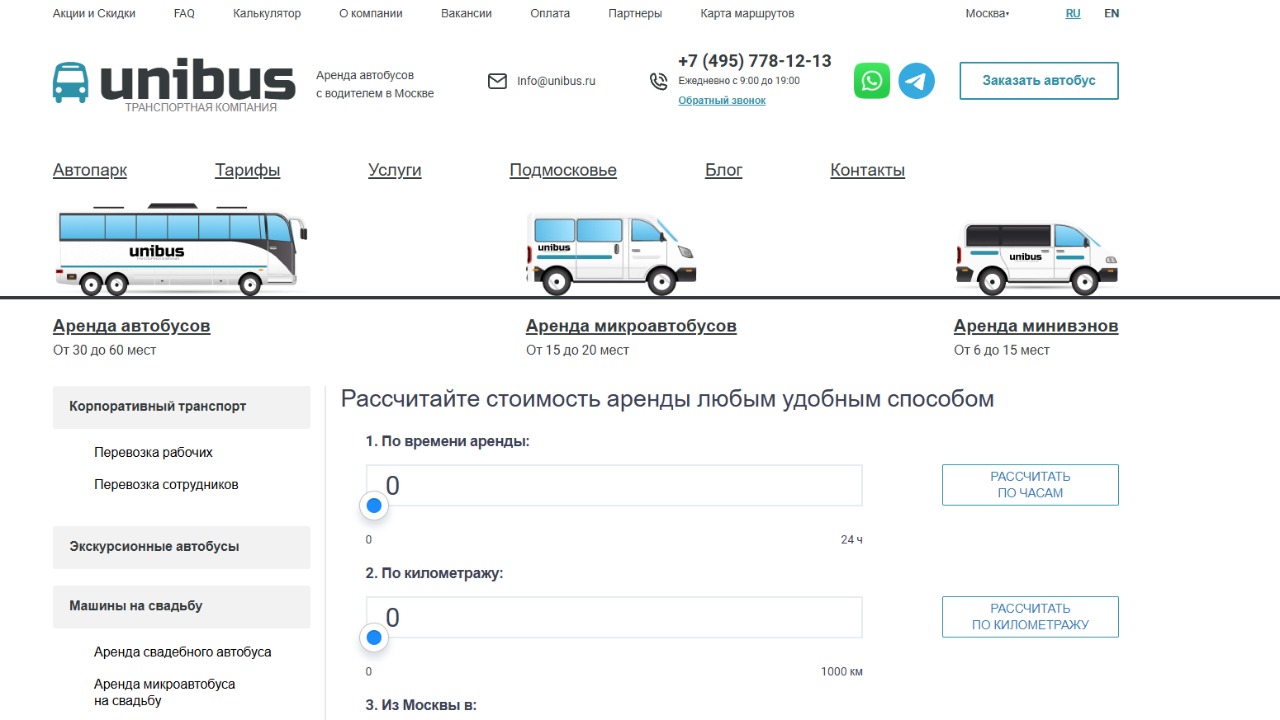
Task: Open Аренда микроавтобусов link
Action: coord(631,326)
